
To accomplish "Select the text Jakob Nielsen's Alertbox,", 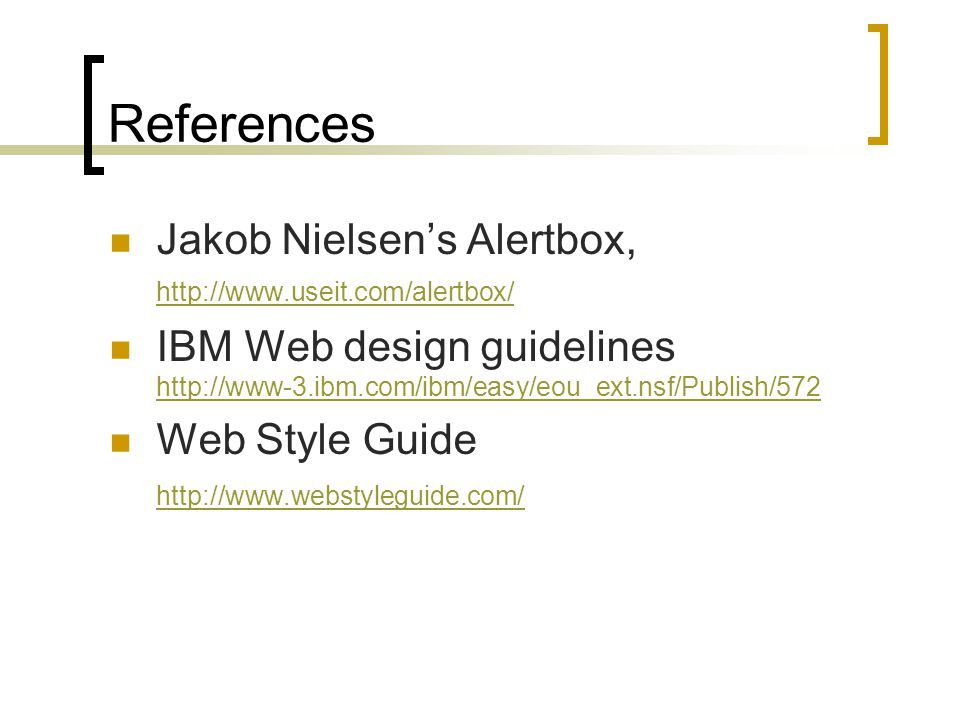I will click(396, 239).
